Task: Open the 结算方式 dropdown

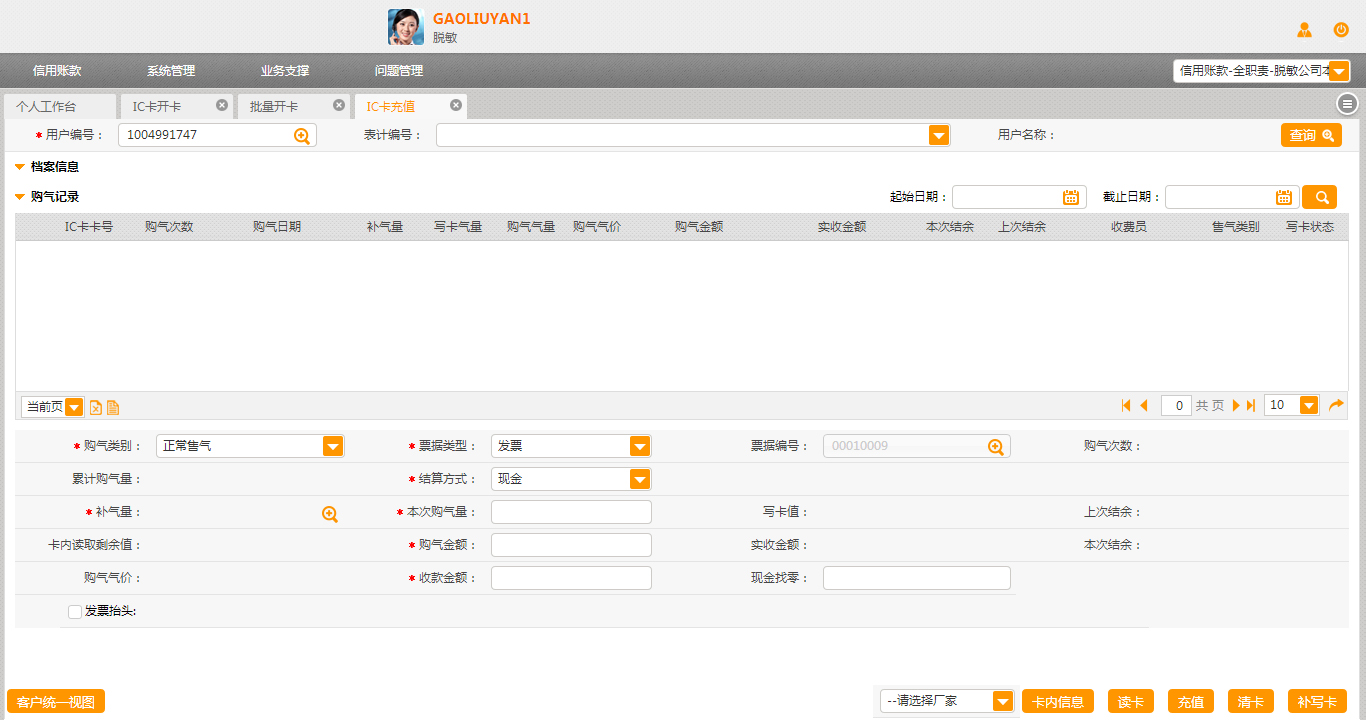Action: (640, 480)
